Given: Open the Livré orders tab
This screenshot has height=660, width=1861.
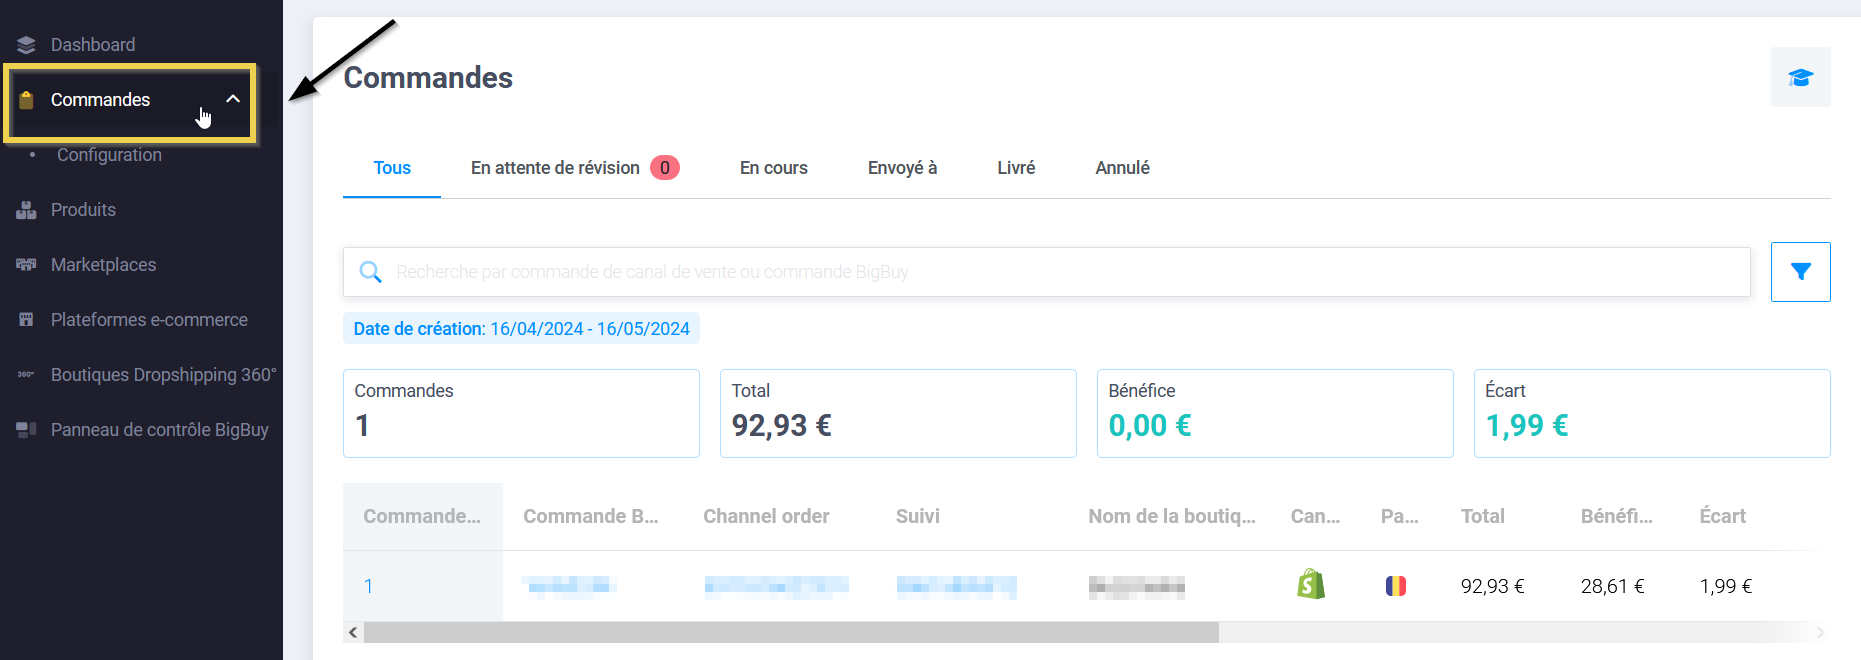Looking at the screenshot, I should point(1015,168).
